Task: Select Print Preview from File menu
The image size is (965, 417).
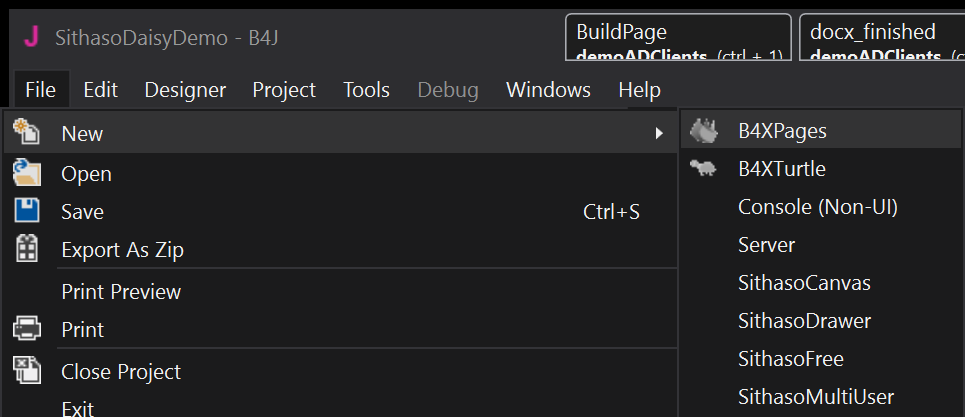Action: pyautogui.click(x=121, y=292)
